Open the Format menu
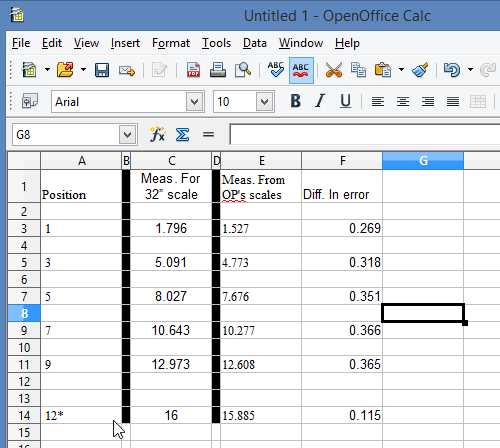This screenshot has height=448, width=500. tap(171, 43)
